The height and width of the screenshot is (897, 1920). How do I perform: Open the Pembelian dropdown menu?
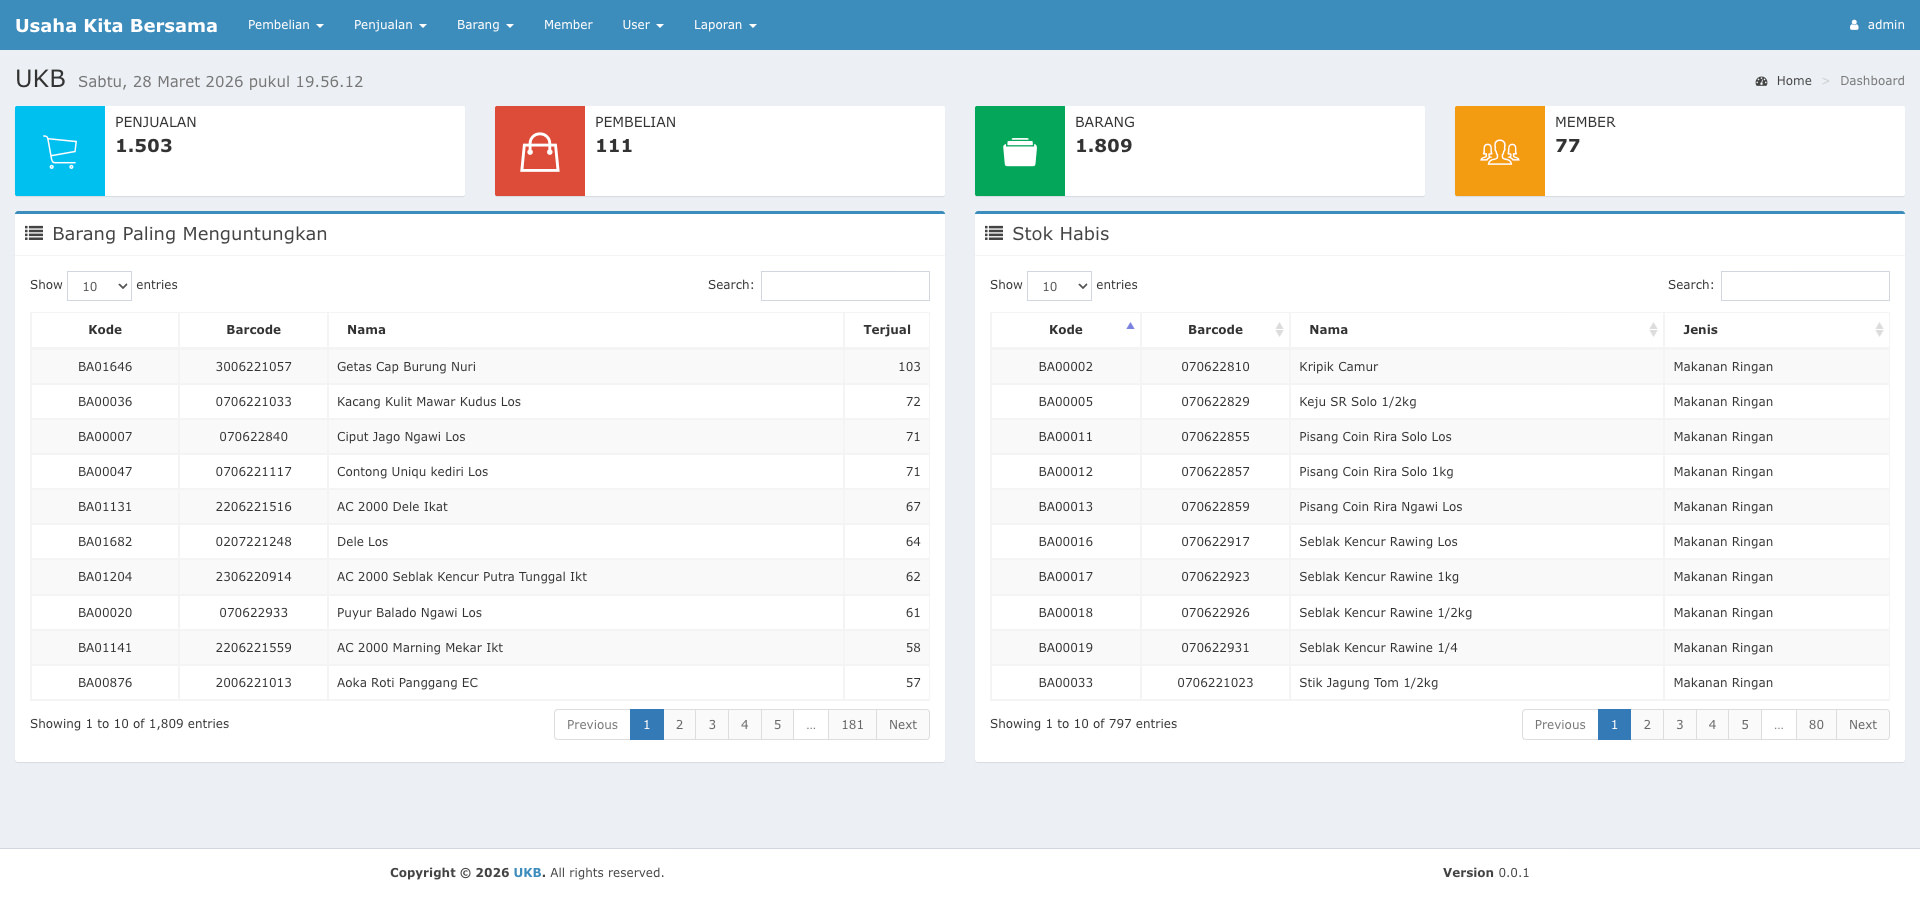click(x=285, y=25)
